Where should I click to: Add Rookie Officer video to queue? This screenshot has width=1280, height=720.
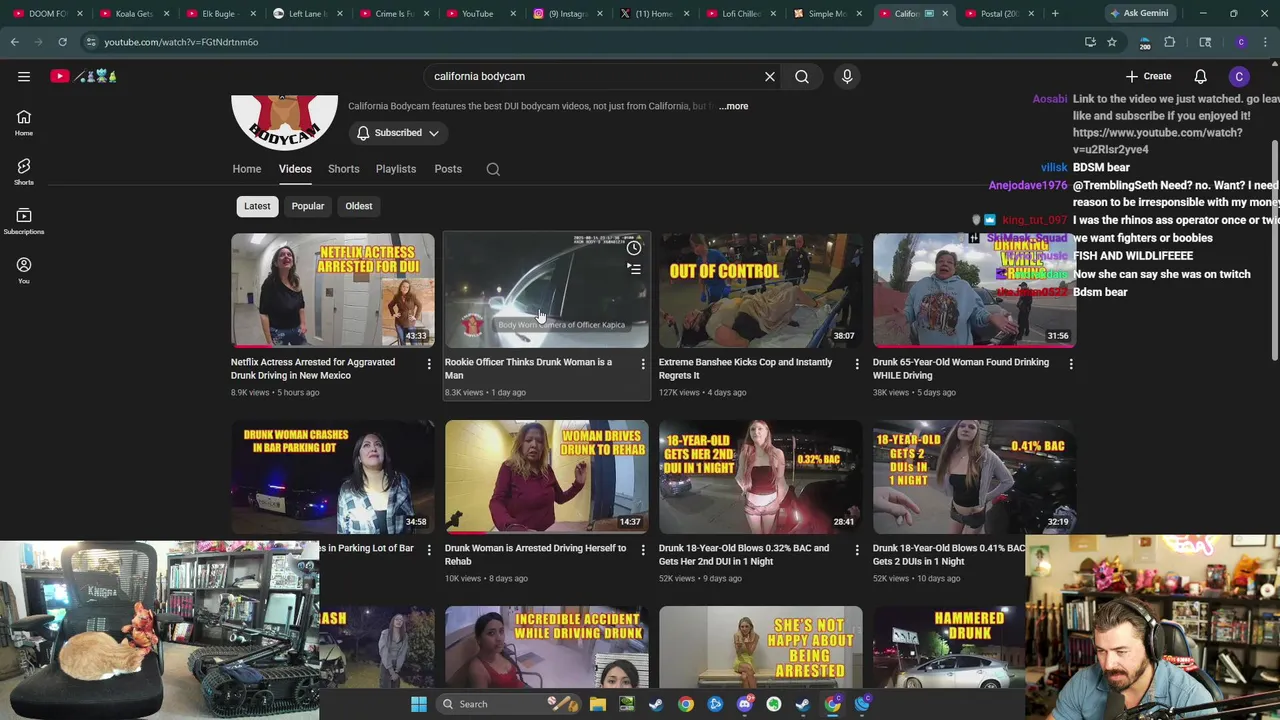tap(634, 268)
